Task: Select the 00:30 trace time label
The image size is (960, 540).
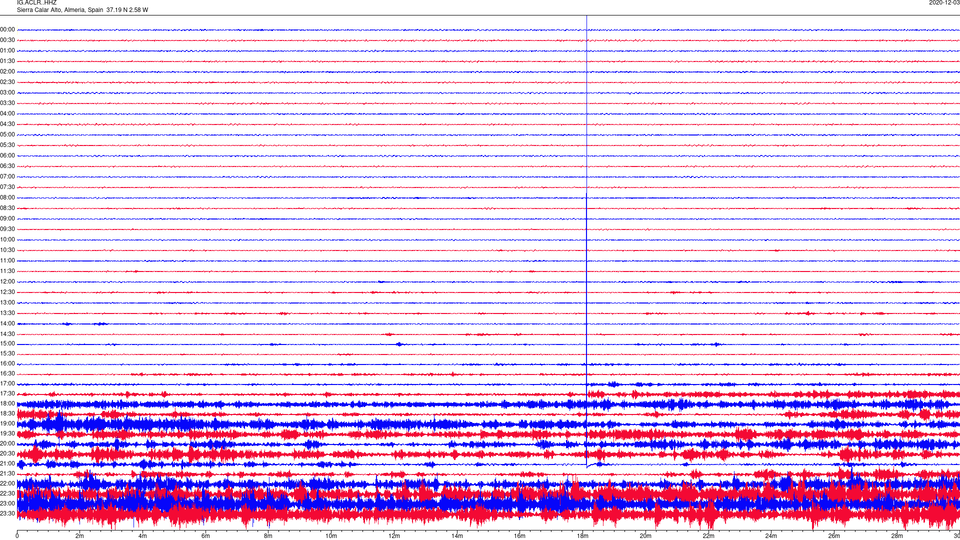Action: pos(7,40)
